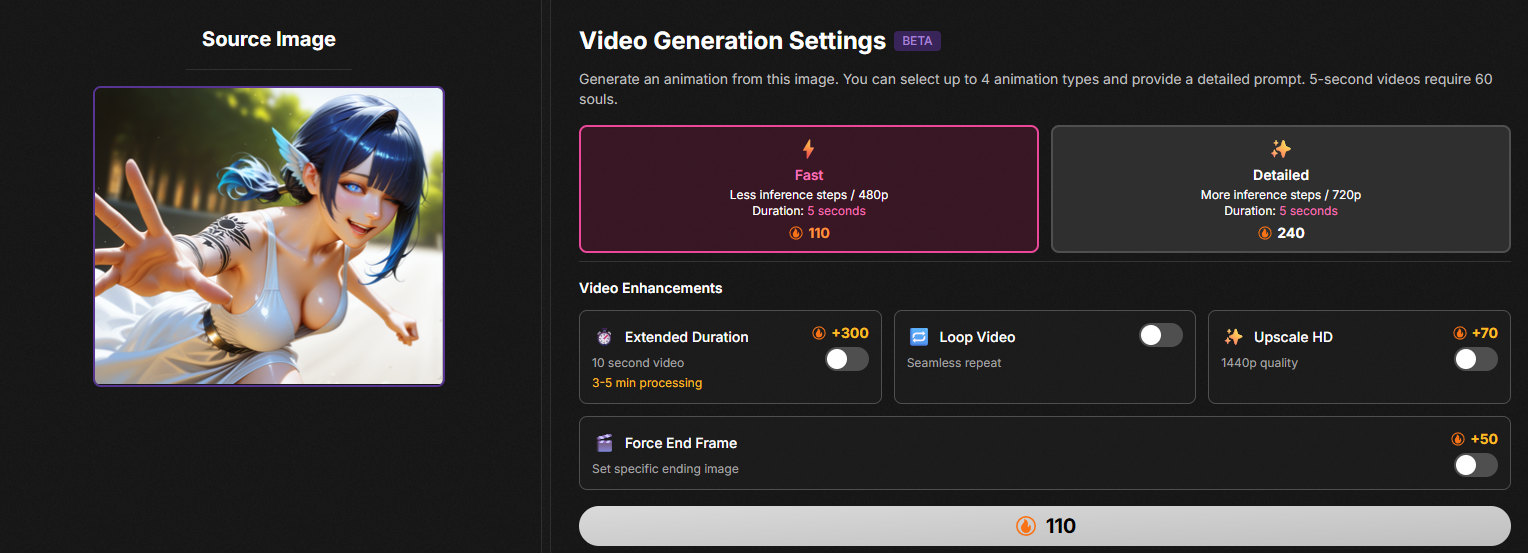Click the flame icon in the Detailed card
This screenshot has height=553, width=1528.
pyautogui.click(x=1265, y=233)
